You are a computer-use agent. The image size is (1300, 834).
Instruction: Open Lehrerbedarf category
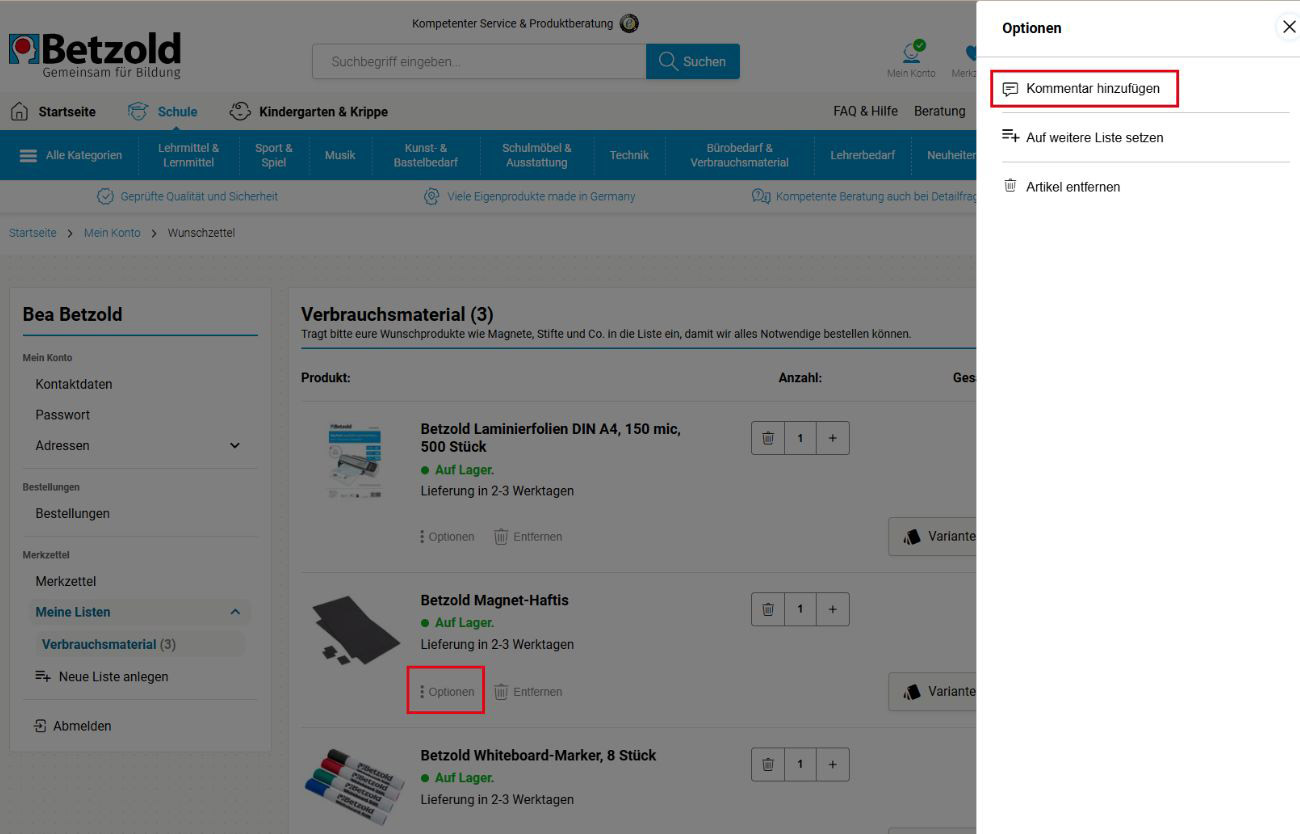[x=862, y=155]
